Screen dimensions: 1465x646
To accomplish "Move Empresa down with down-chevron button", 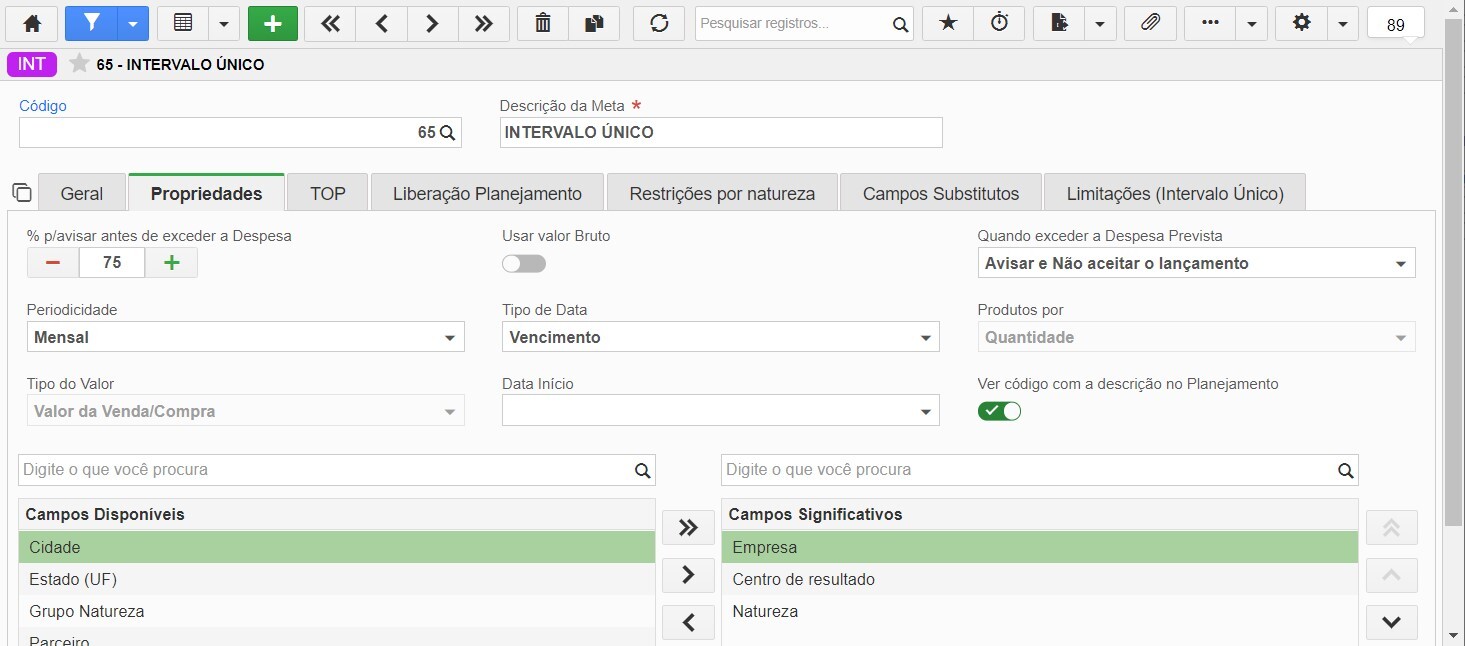I will (x=1392, y=622).
